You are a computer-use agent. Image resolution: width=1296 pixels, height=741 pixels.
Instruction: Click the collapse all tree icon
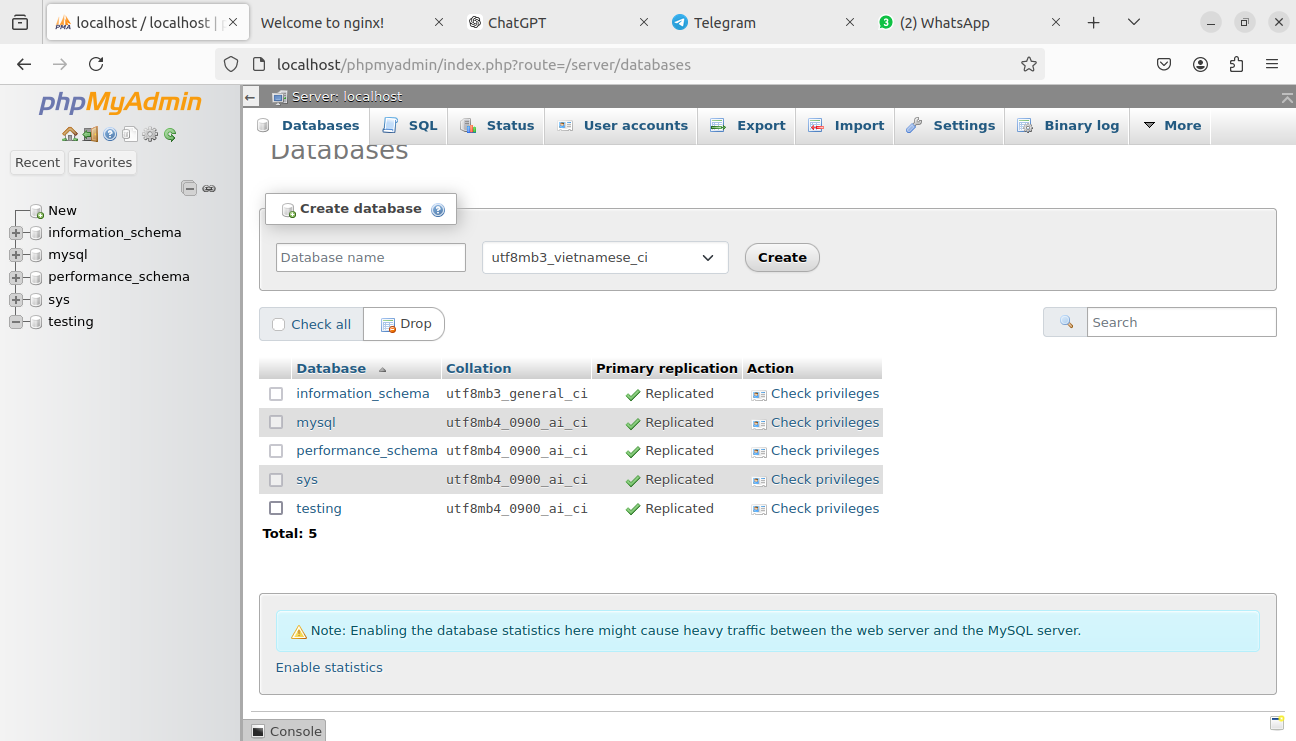(x=188, y=188)
